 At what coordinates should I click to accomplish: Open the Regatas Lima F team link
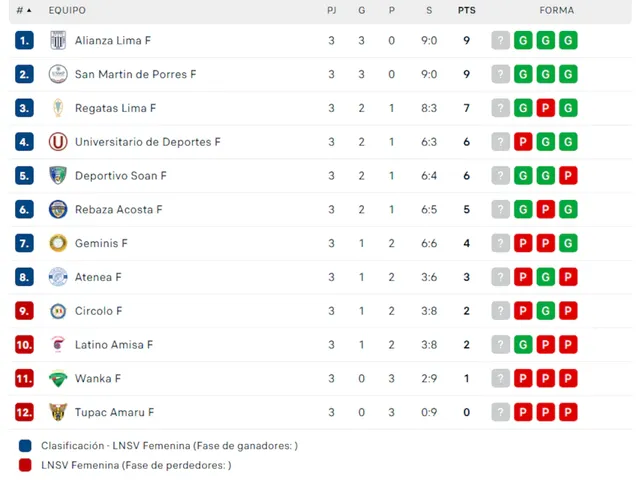[x=115, y=108]
